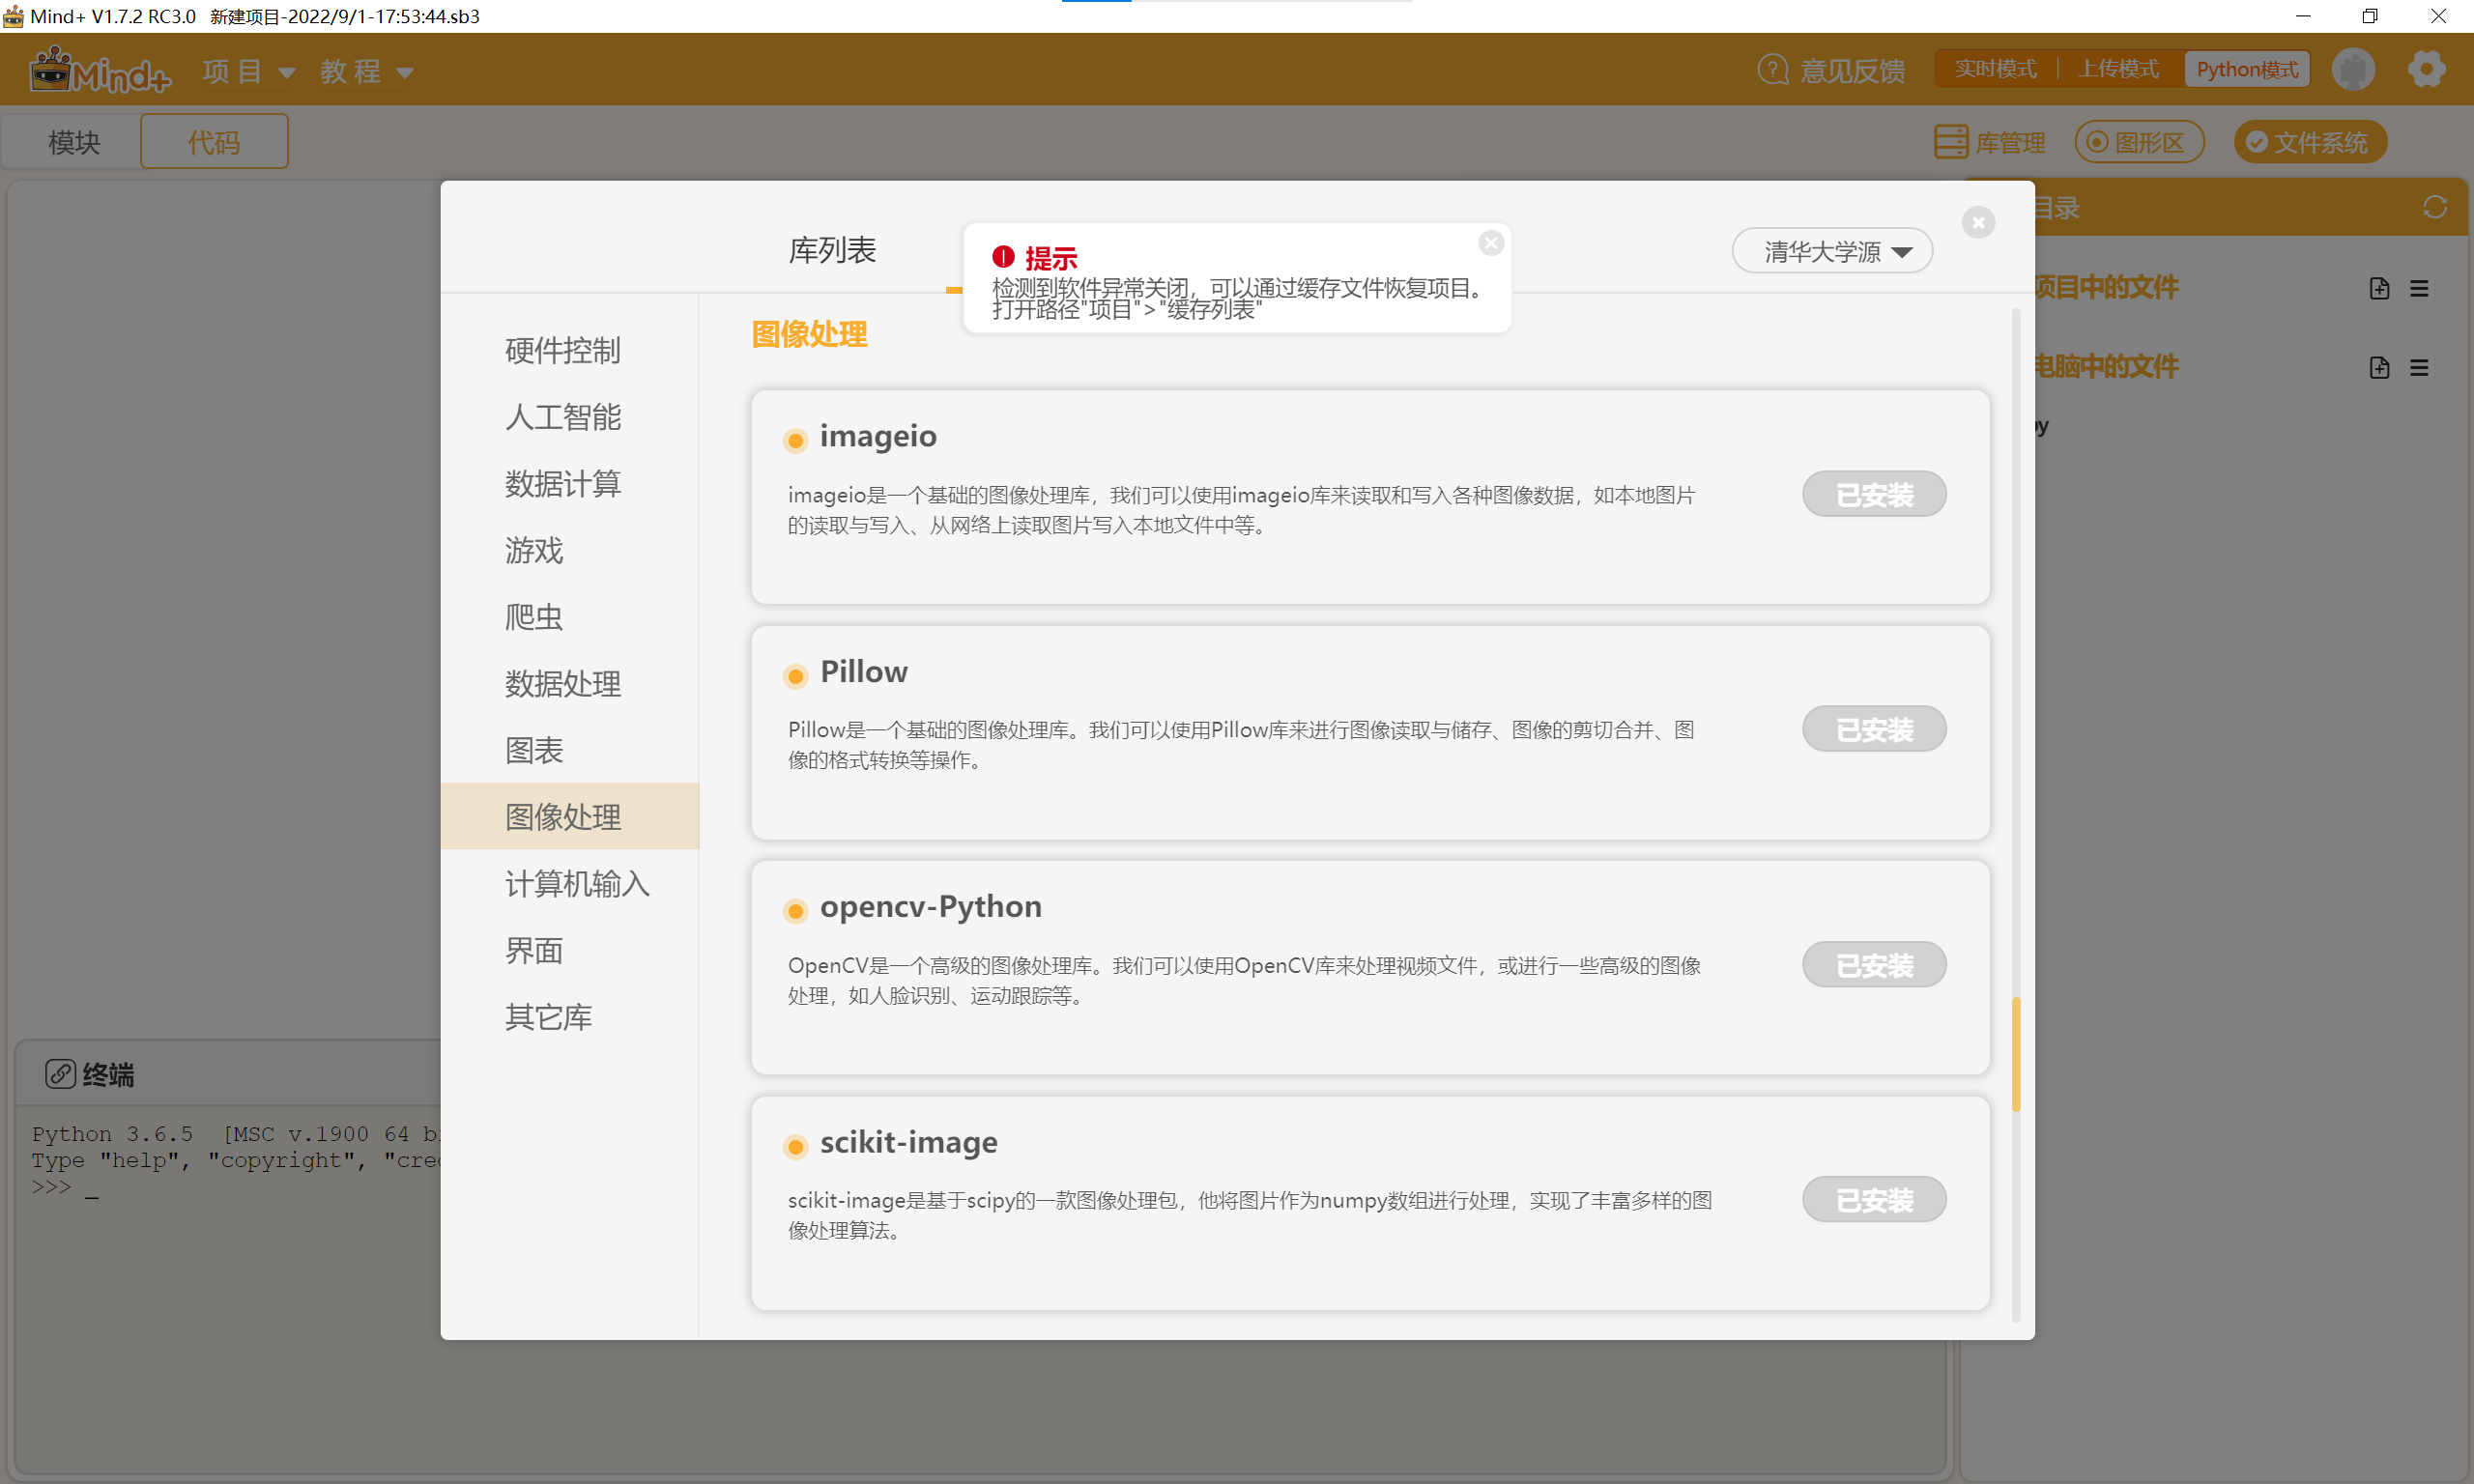Open the 教程 menu

(366, 71)
